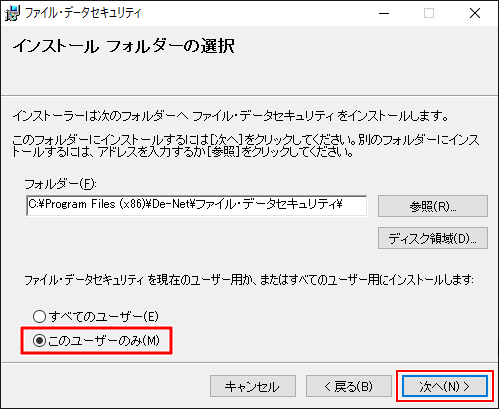Viewport: 499px width, 409px height.
Task: Select the このユーザーのみ(M) radio circle
Action: 39,340
